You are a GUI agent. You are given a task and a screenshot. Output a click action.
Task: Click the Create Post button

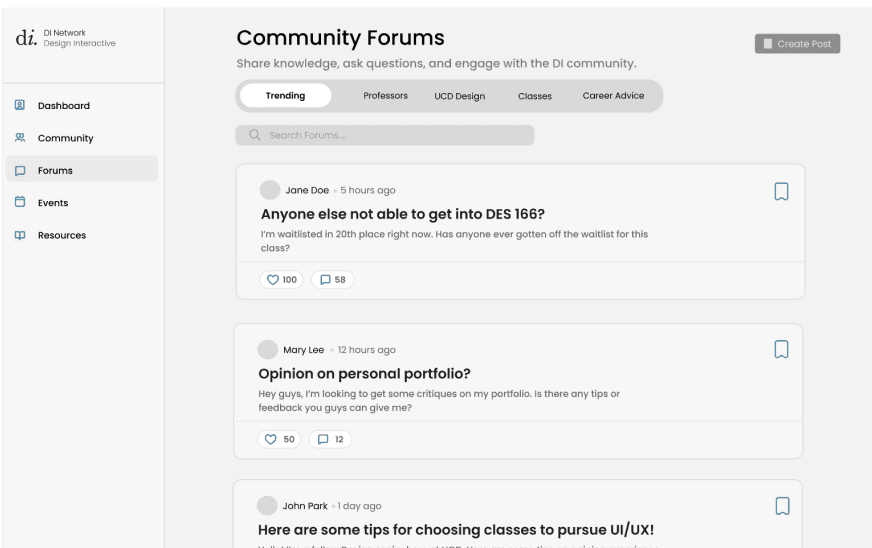[797, 44]
